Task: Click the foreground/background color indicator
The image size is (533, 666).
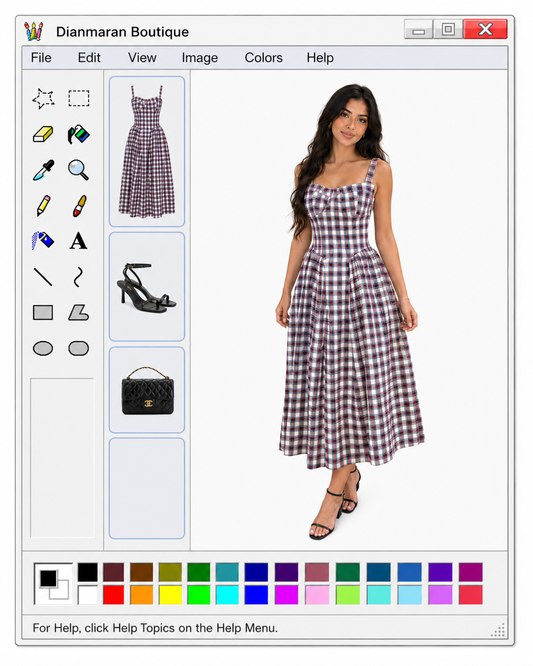Action: click(54, 583)
